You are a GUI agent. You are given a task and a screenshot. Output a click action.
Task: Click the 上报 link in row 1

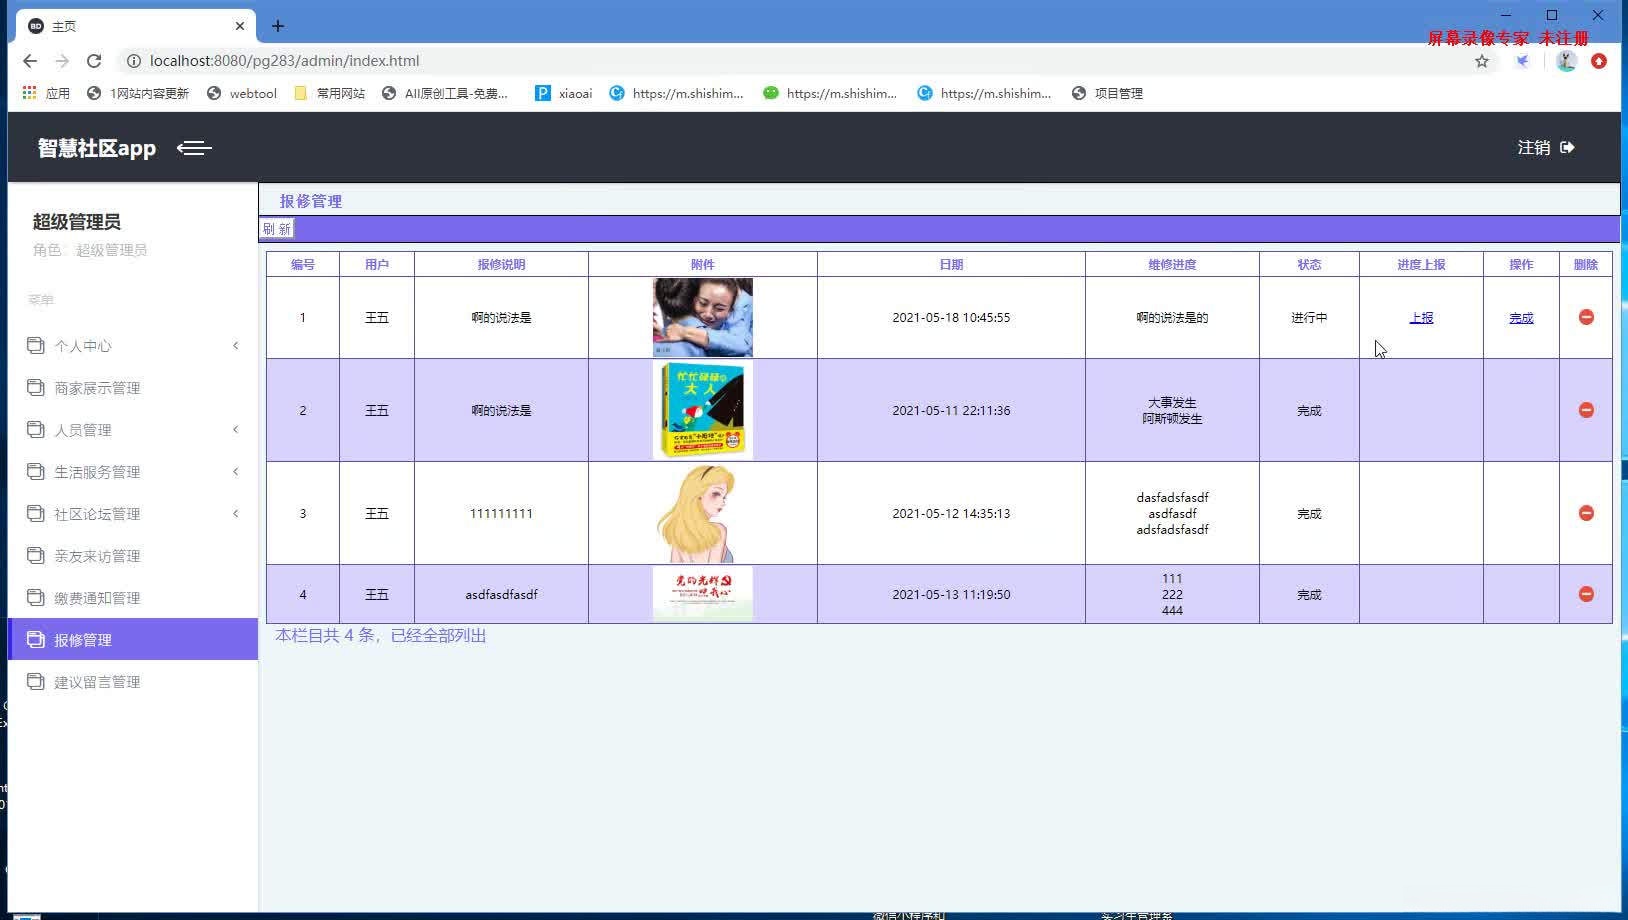1421,318
